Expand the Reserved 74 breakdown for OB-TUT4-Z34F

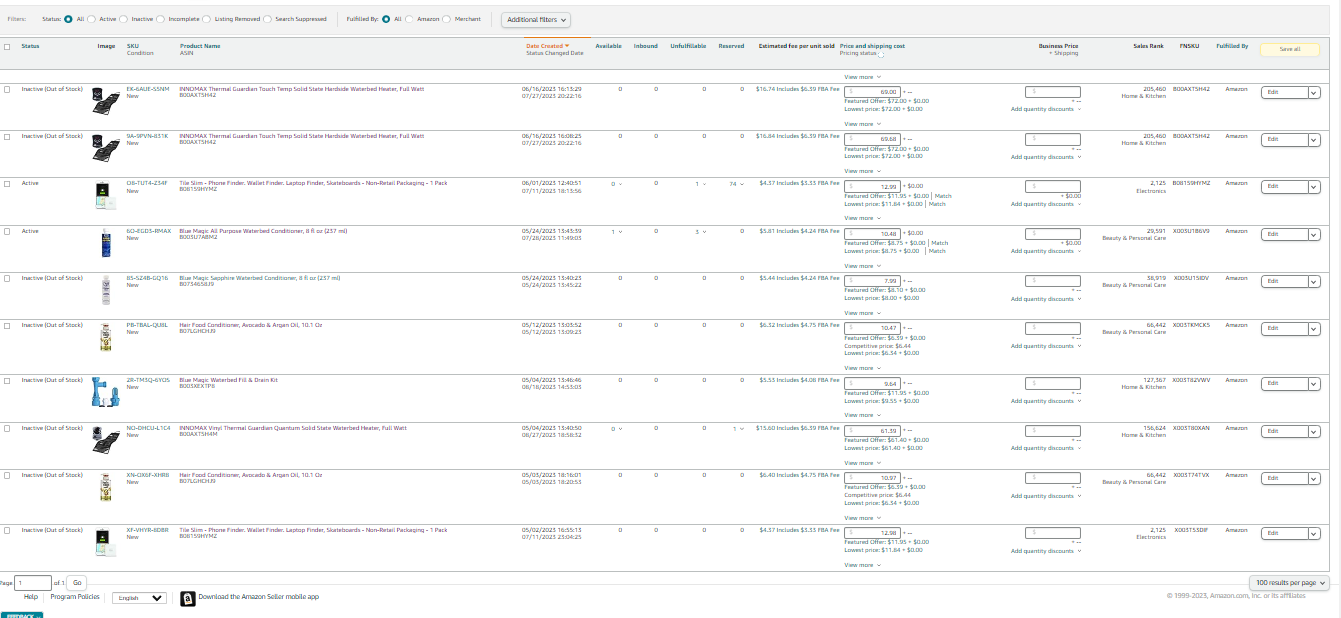pyautogui.click(x=737, y=184)
